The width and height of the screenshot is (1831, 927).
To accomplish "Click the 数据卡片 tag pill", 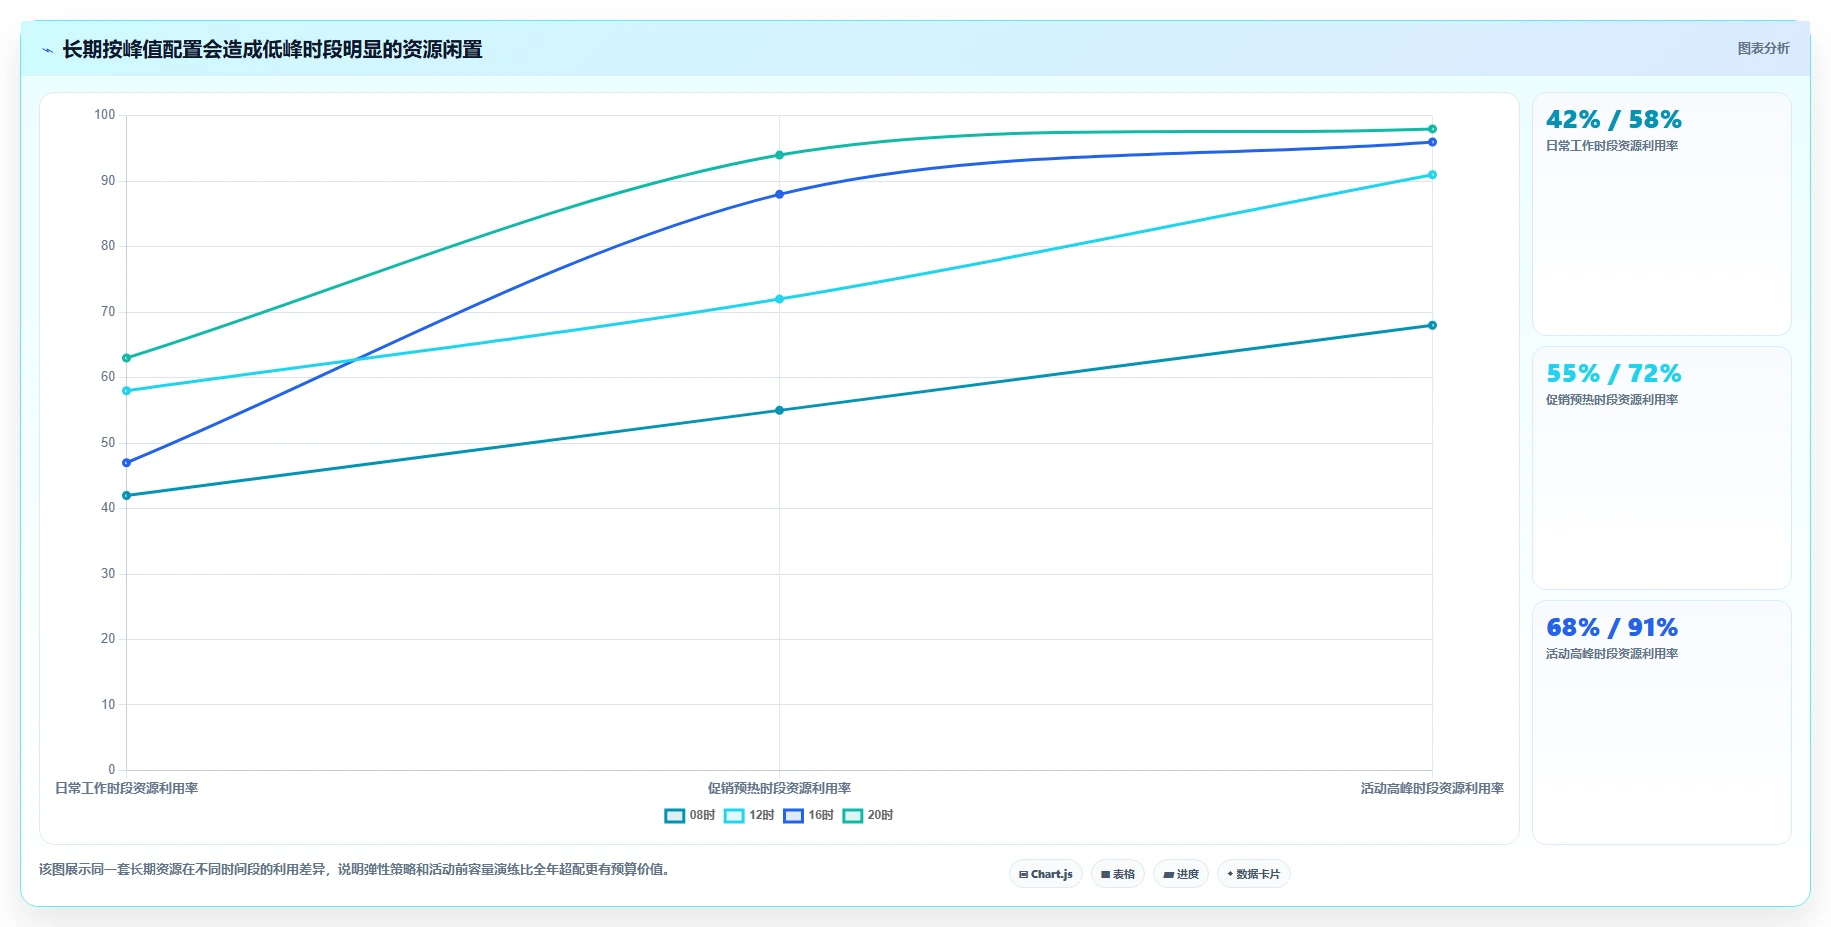I will pyautogui.click(x=1253, y=874).
